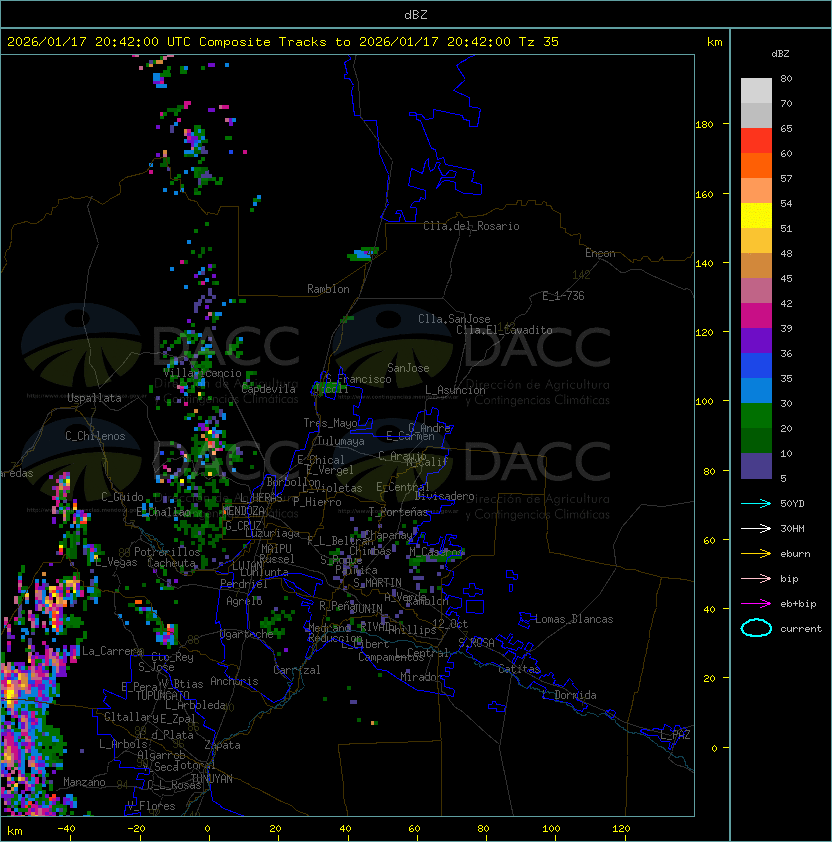This screenshot has width=832, height=842.
Task: Pick the light gray swatch below 80 dBZ
Action: tap(756, 91)
